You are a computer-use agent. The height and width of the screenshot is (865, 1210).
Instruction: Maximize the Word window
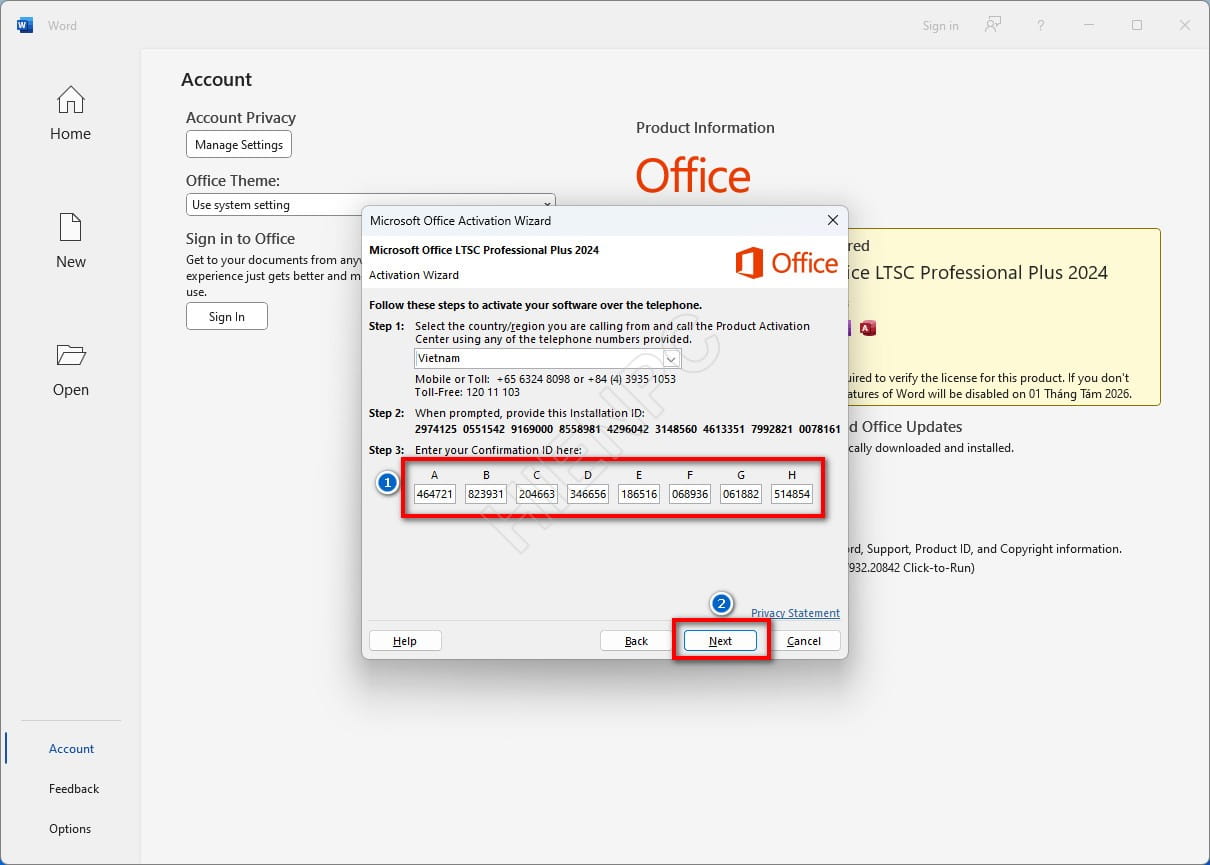[1137, 25]
